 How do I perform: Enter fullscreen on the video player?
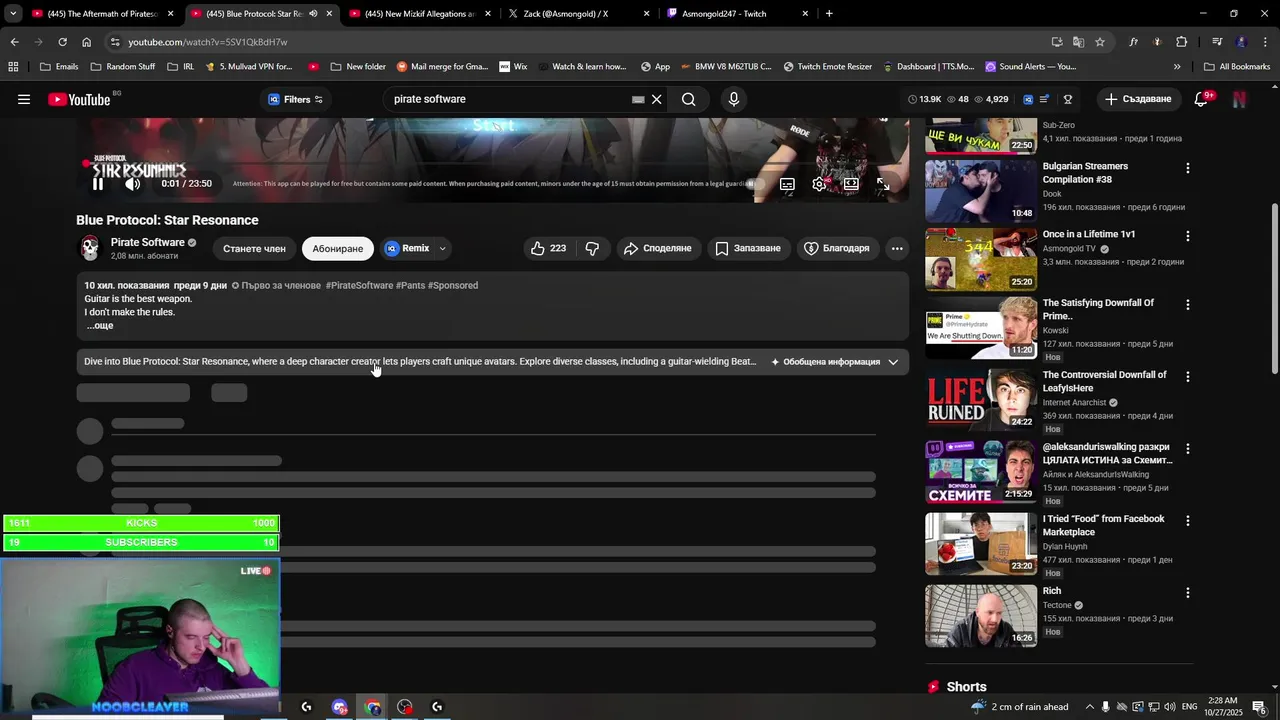(x=883, y=184)
